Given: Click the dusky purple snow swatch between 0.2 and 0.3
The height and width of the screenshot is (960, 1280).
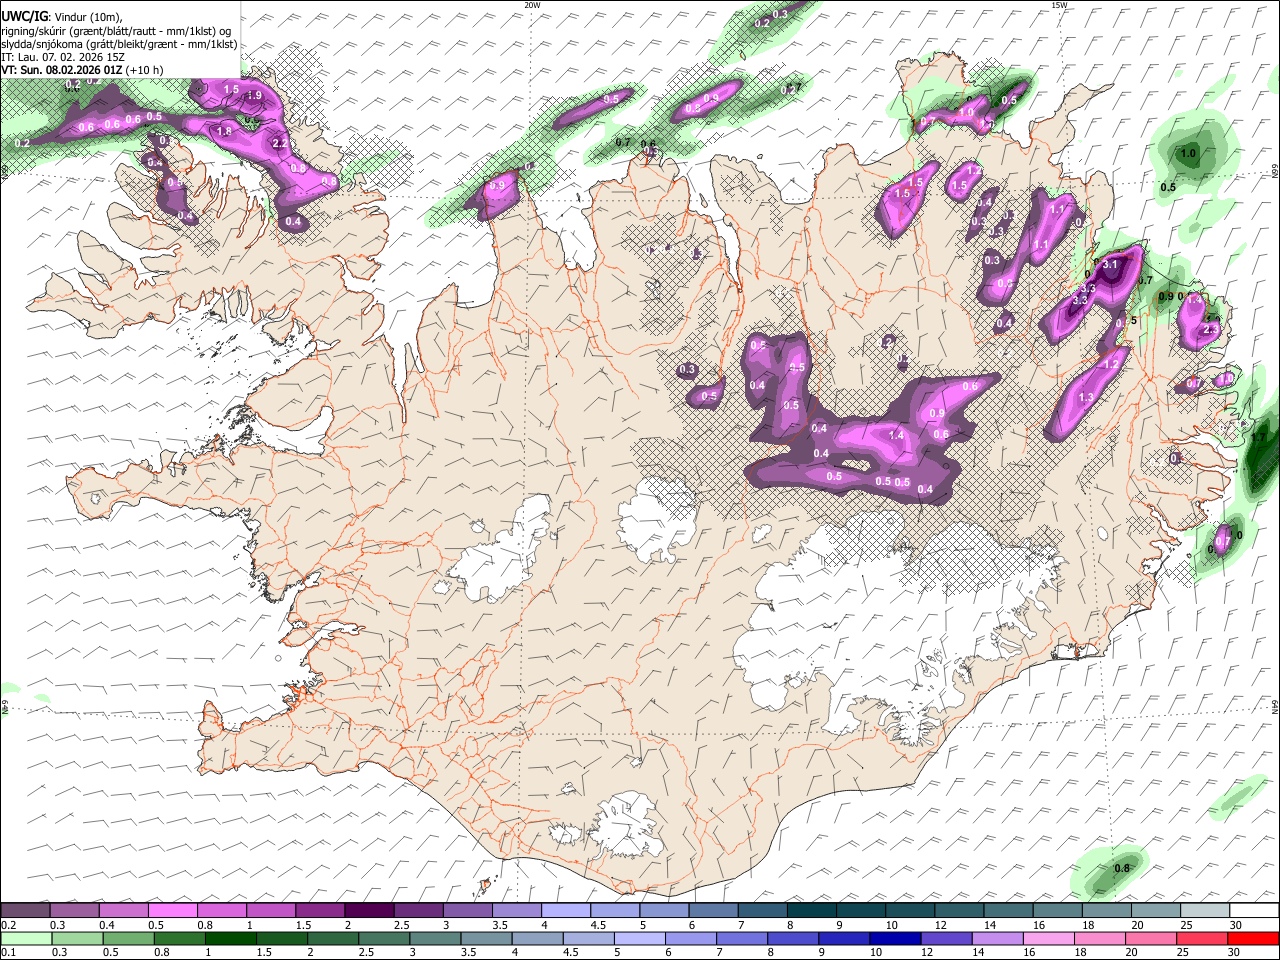Looking at the screenshot, I should [25, 911].
